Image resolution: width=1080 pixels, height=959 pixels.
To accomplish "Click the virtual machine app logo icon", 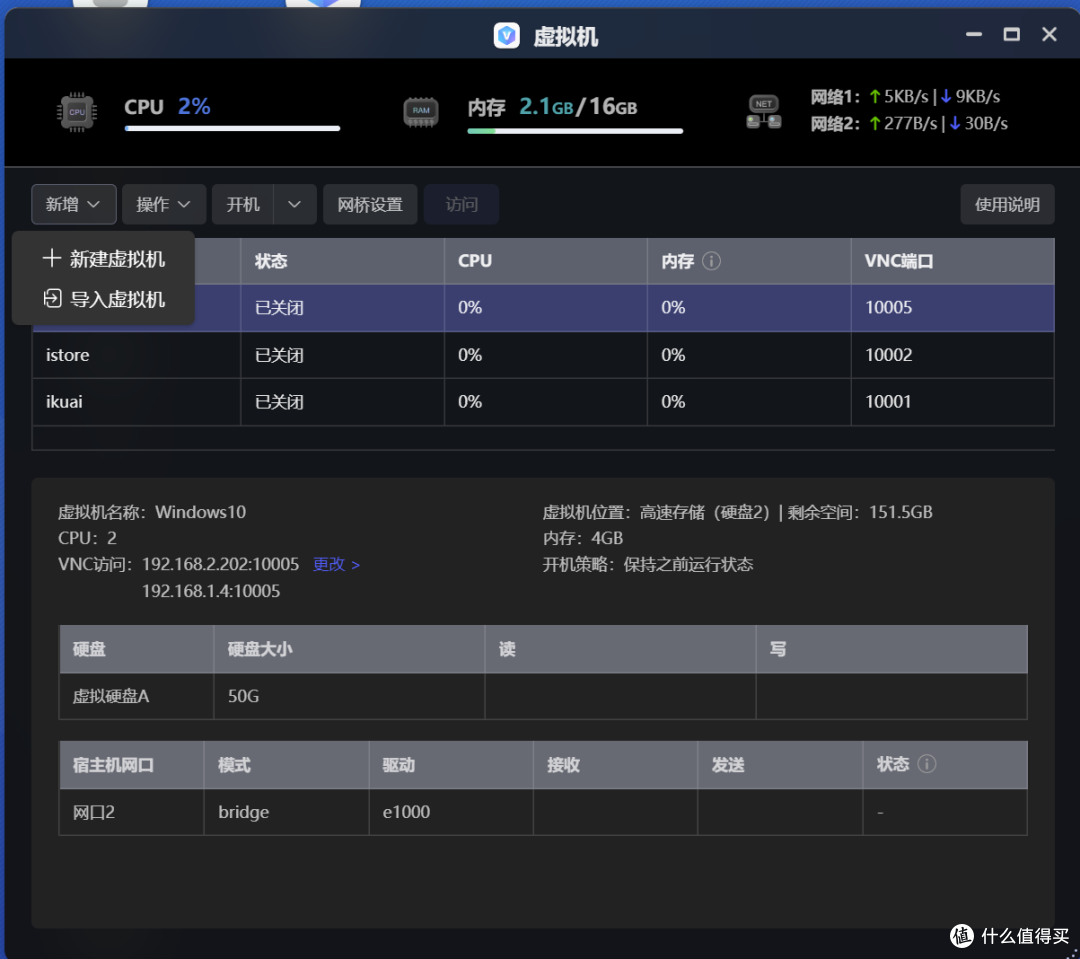I will tap(506, 35).
